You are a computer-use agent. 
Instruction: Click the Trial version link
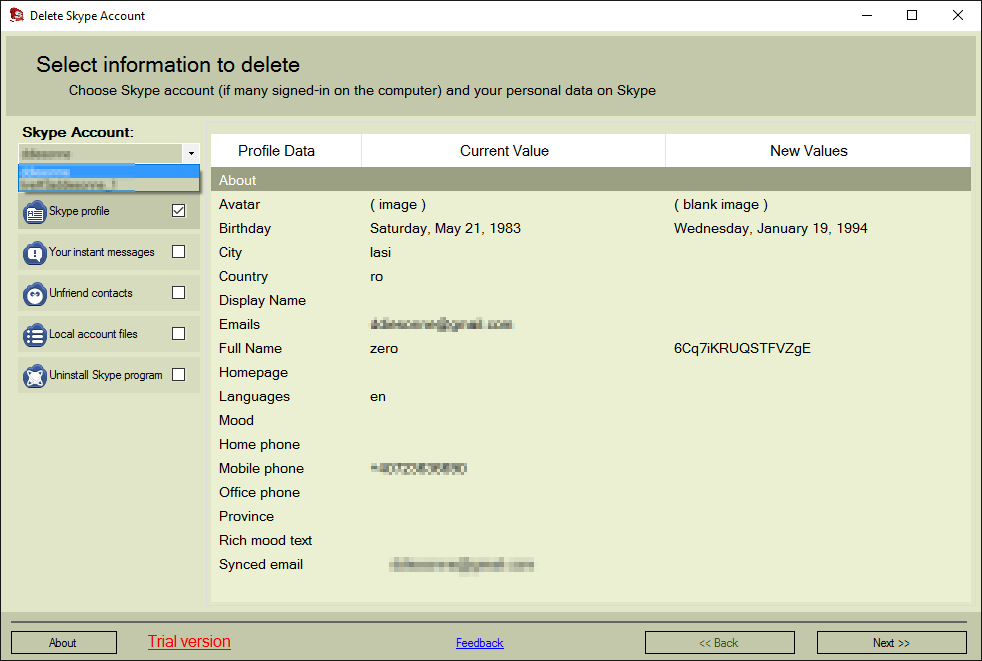coord(189,642)
